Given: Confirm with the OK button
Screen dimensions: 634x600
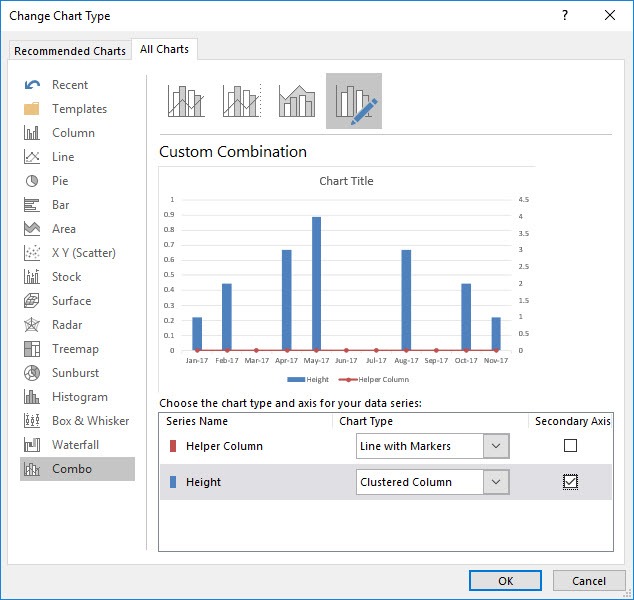Looking at the screenshot, I should (505, 581).
